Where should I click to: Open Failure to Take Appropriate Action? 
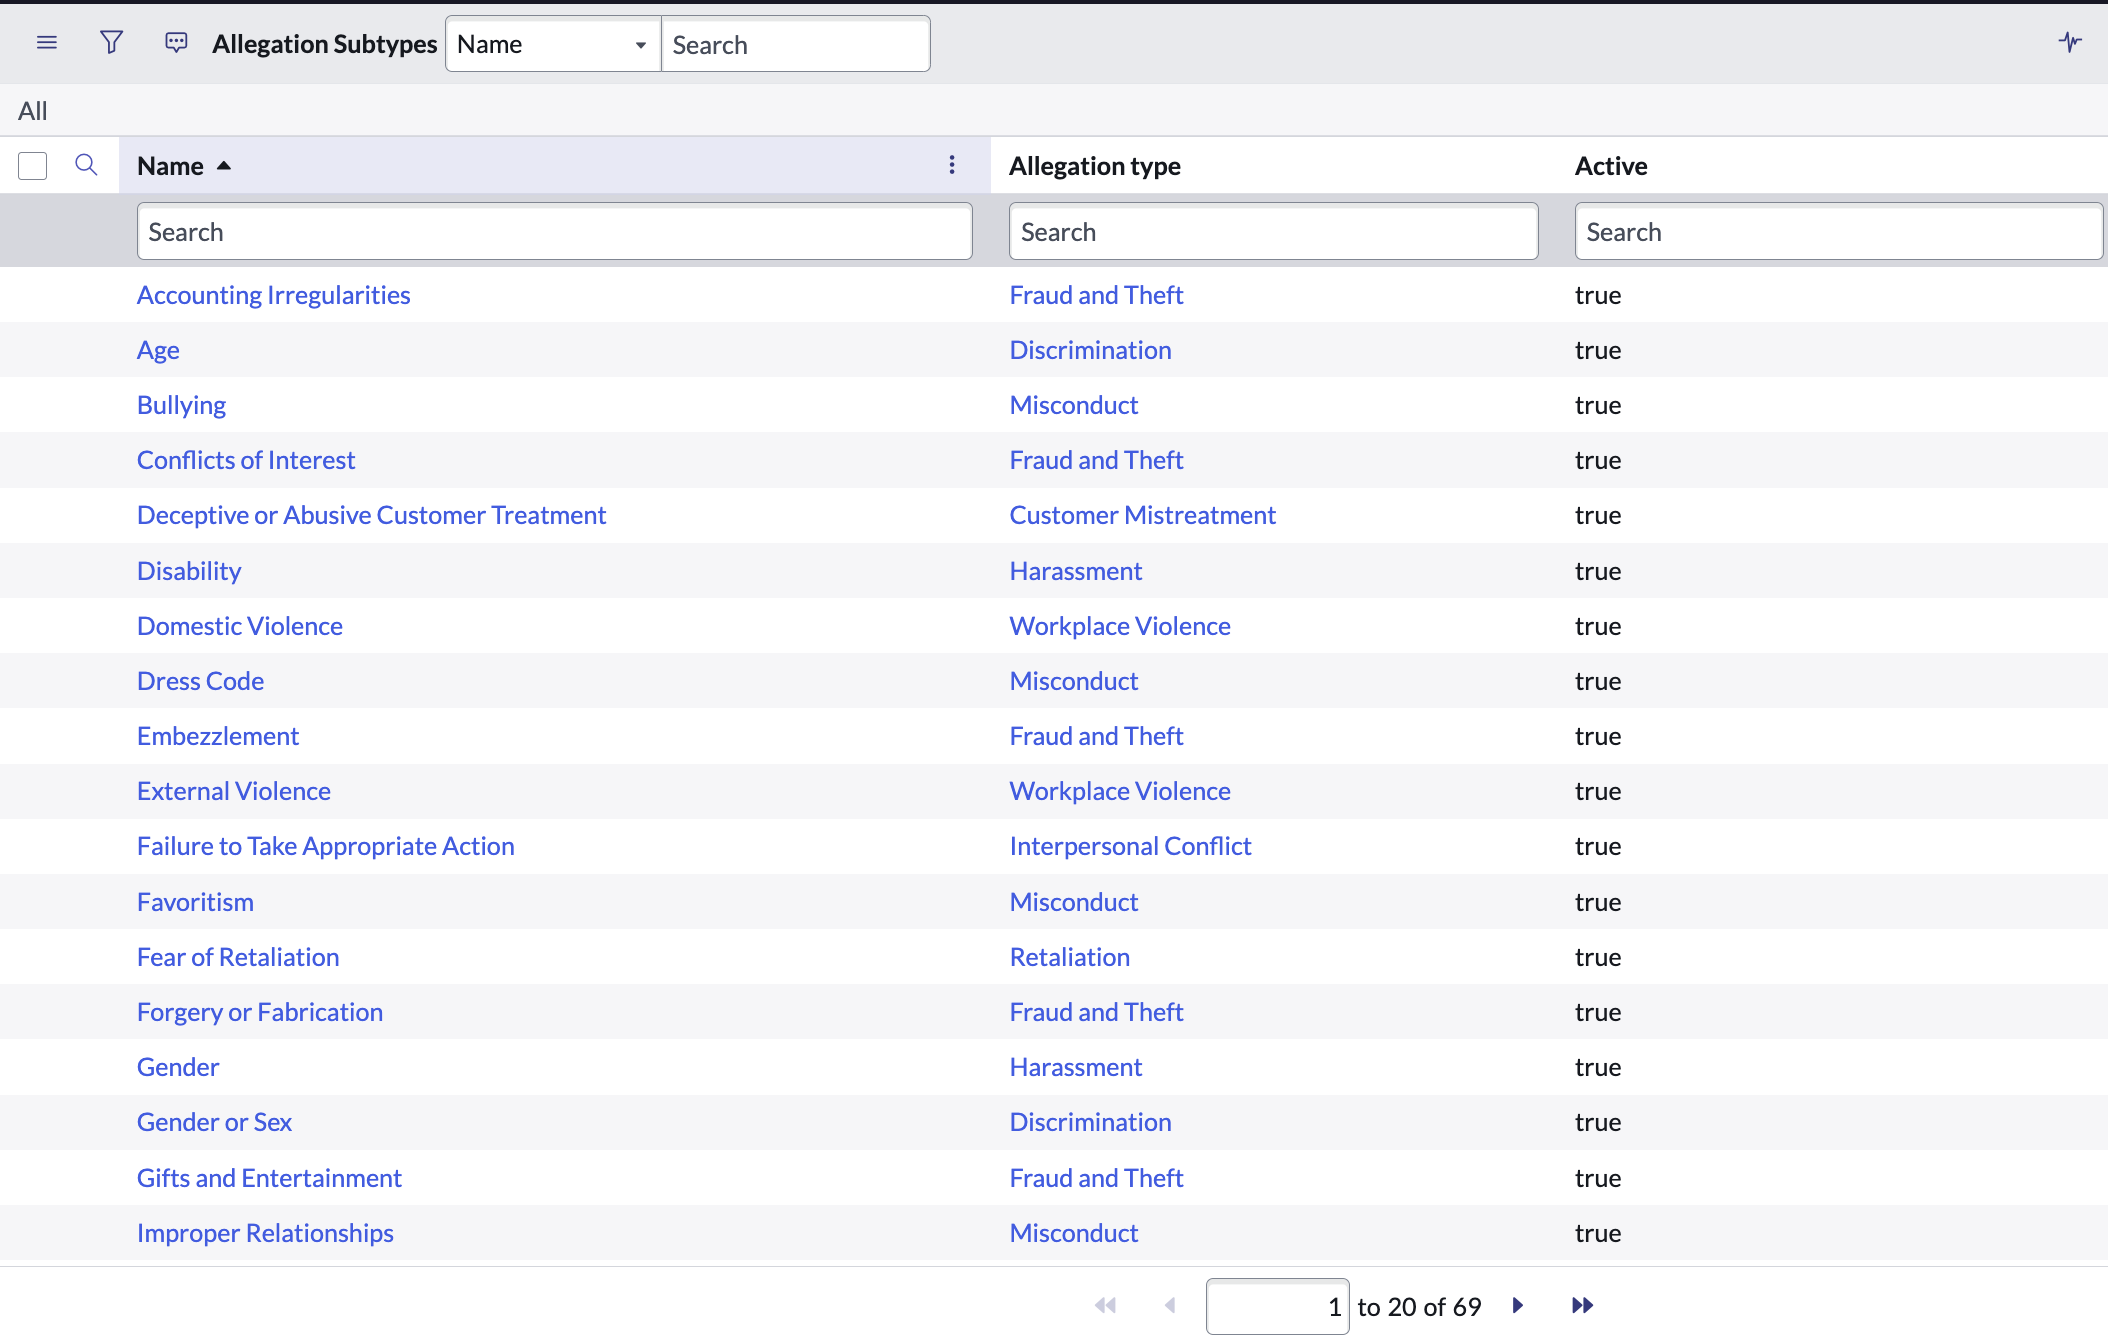pyautogui.click(x=326, y=846)
